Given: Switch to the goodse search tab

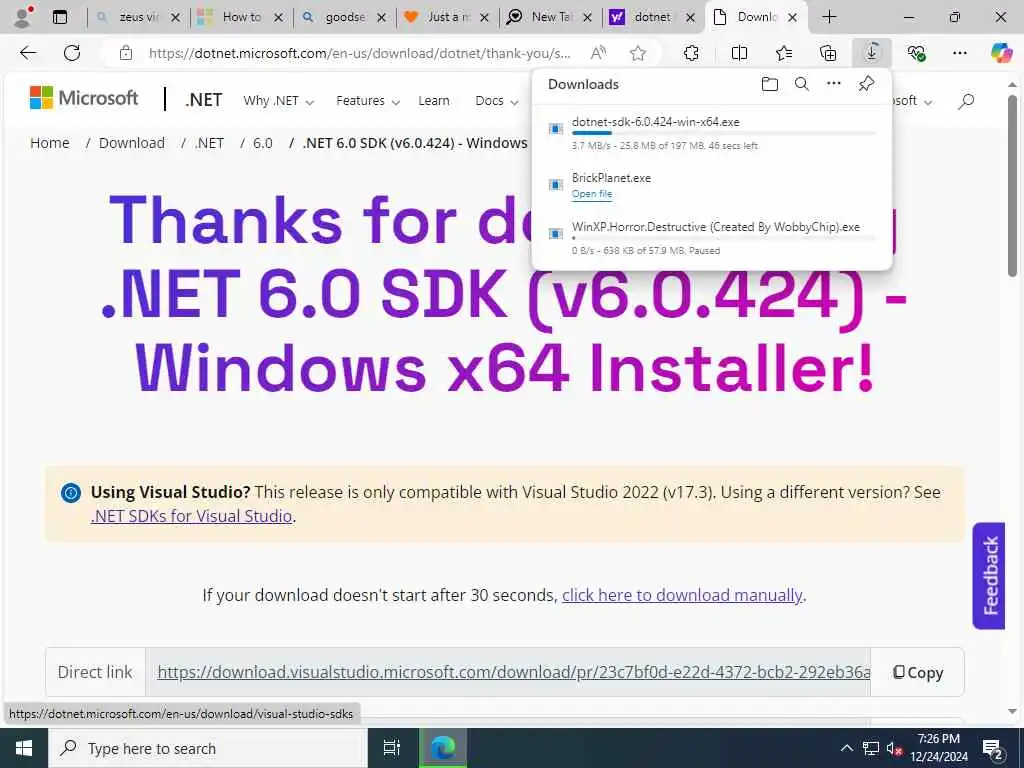Looking at the screenshot, I should click(344, 17).
